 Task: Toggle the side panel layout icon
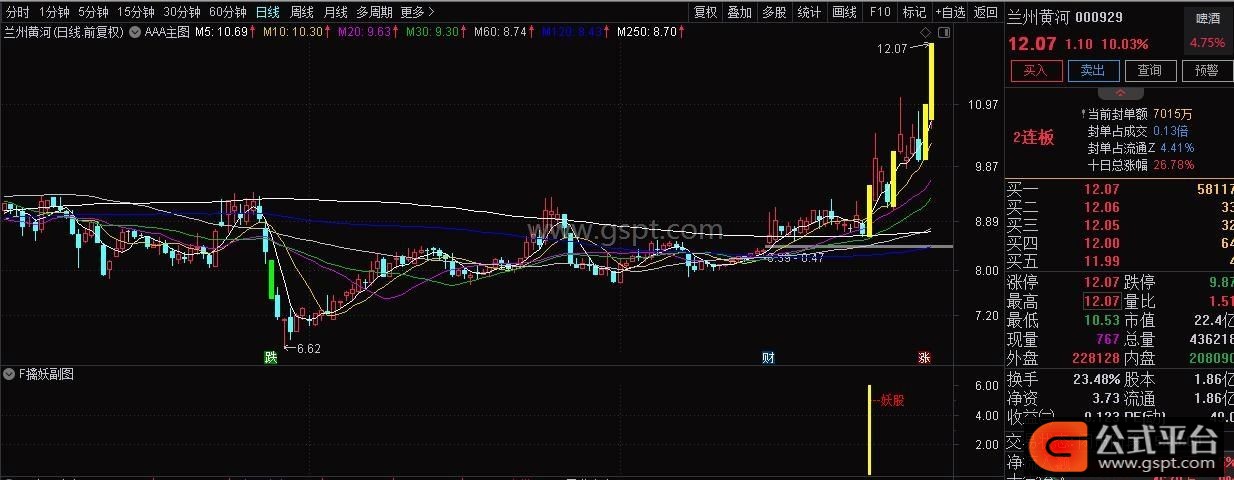(943, 32)
